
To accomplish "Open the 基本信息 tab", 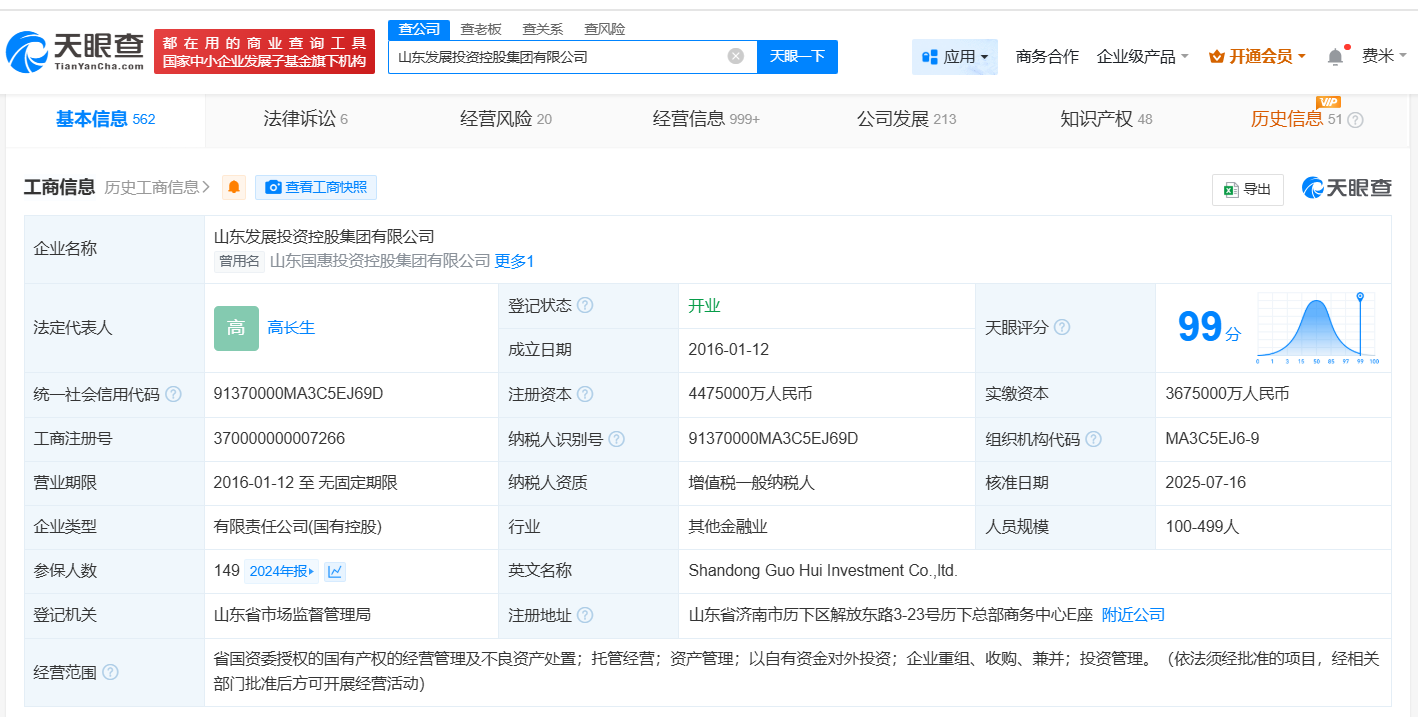I will coord(105,119).
